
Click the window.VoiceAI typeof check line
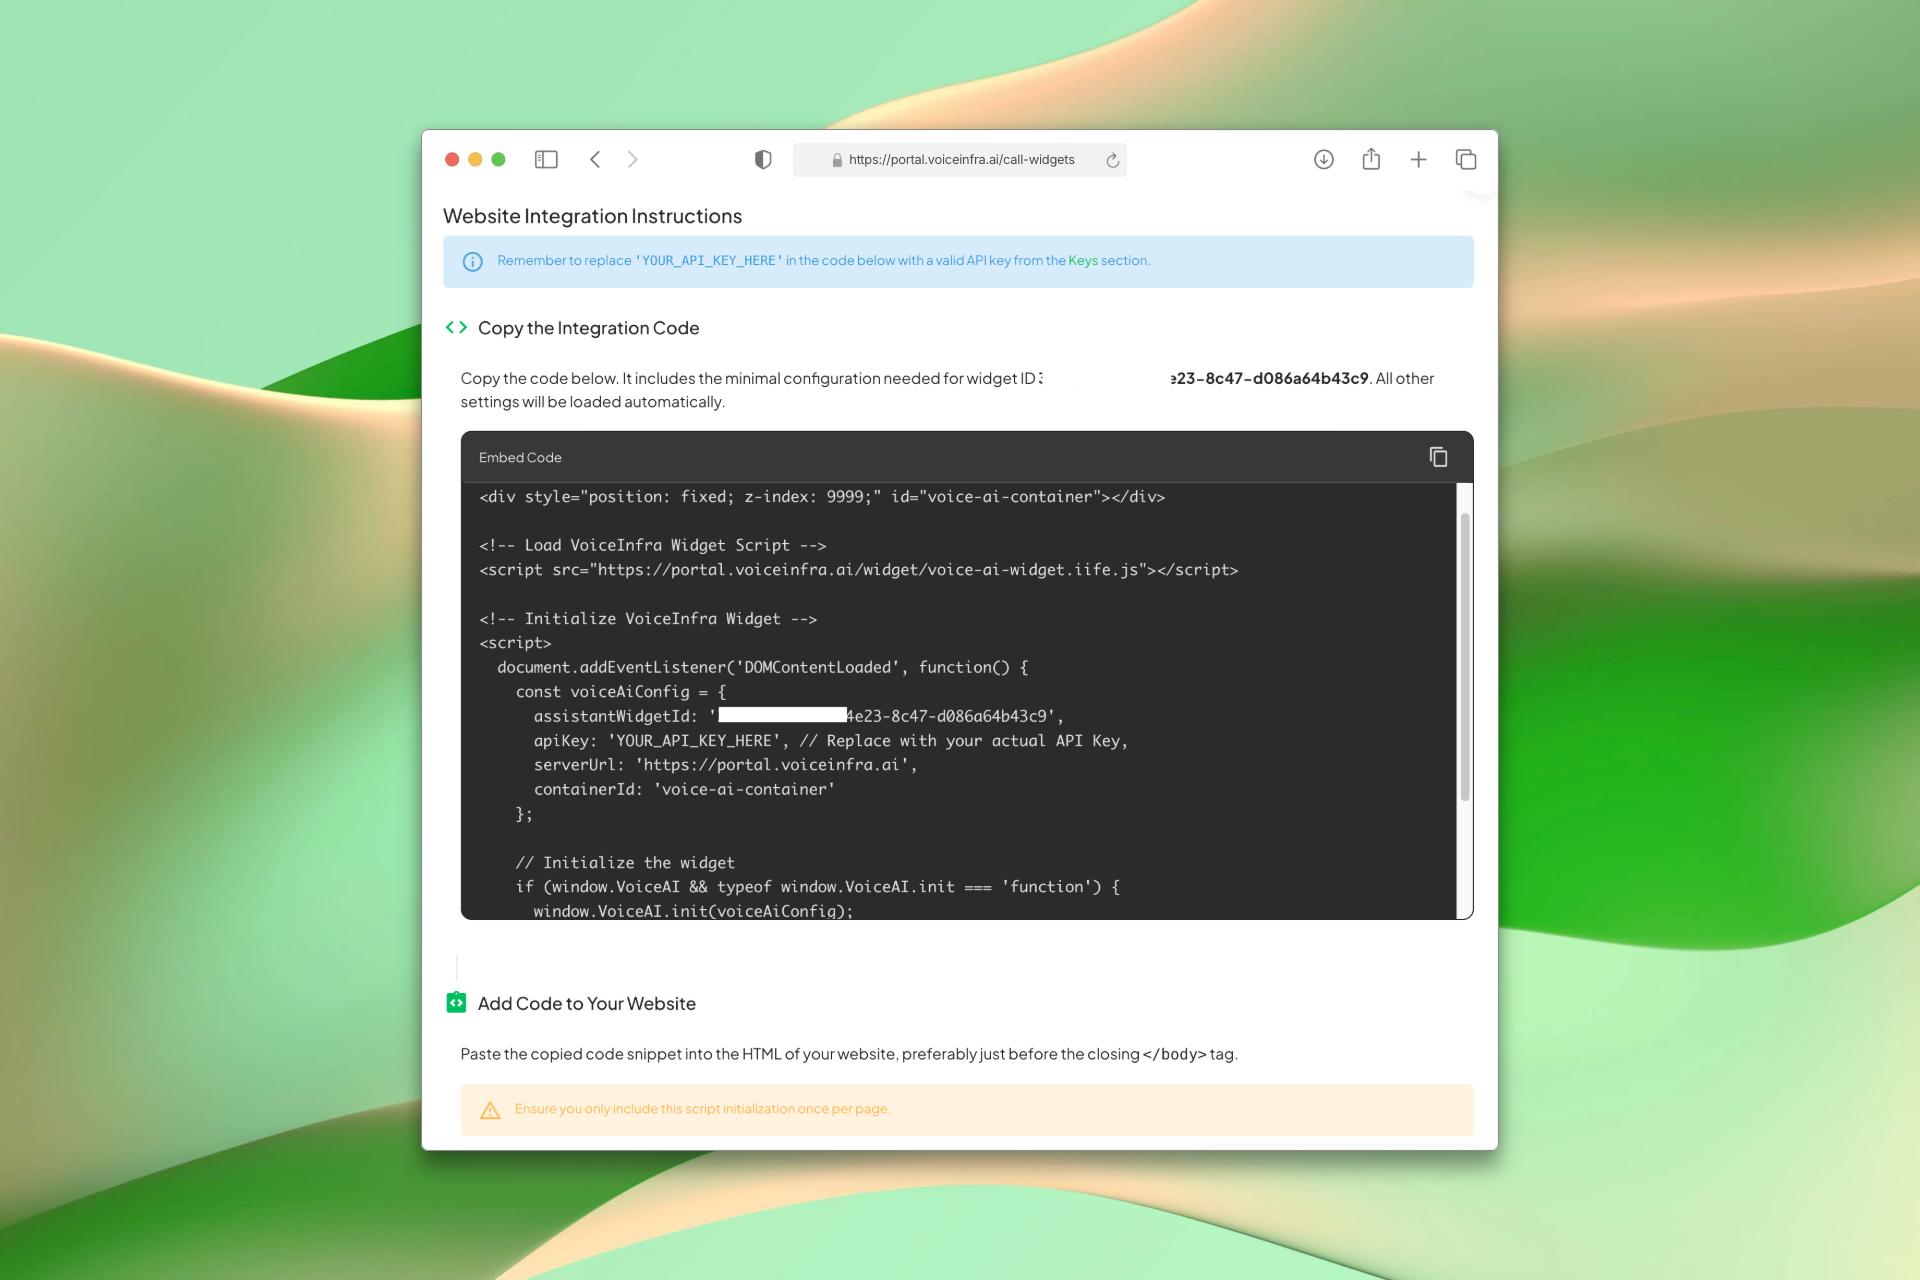[818, 887]
